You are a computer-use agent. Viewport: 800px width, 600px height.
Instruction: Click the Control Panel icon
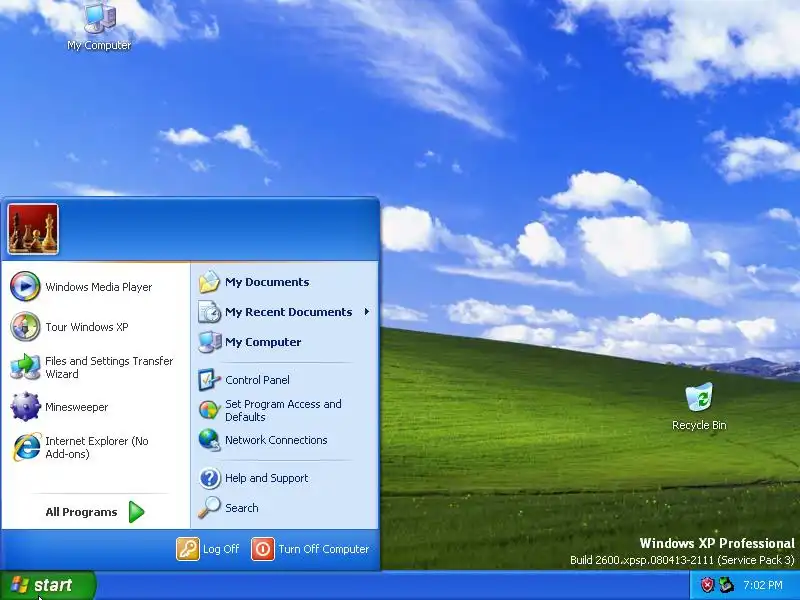[x=209, y=380]
